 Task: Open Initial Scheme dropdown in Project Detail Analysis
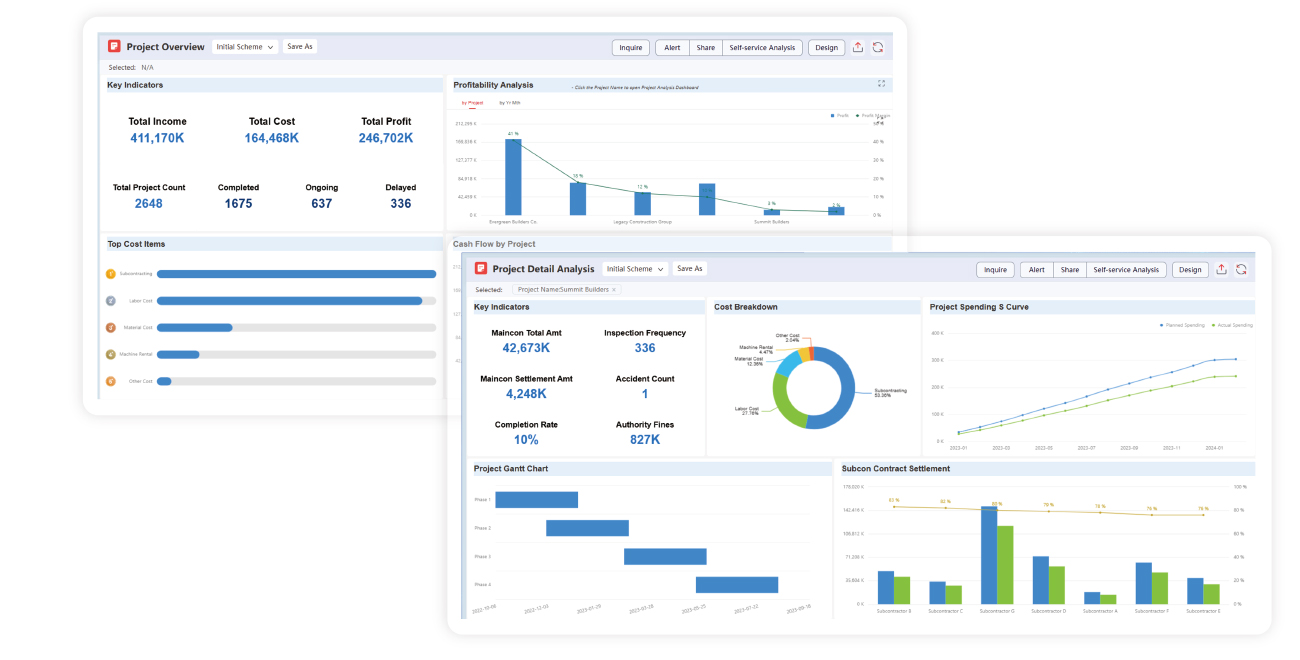coord(635,269)
